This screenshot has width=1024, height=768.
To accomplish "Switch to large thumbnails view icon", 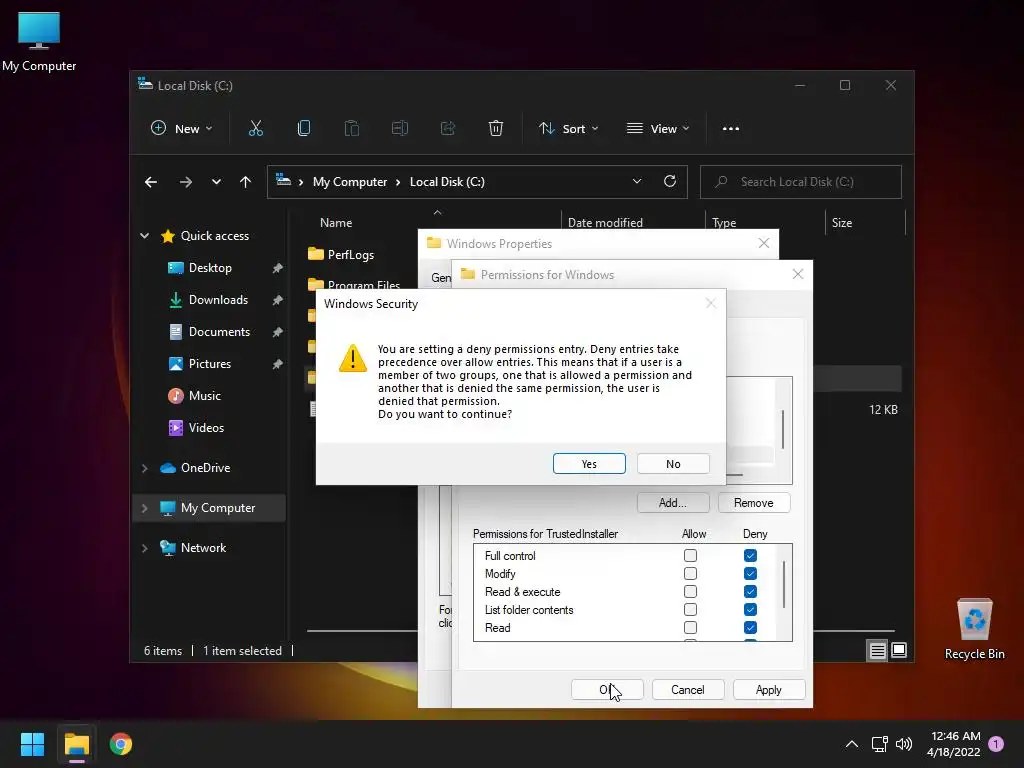I will (899, 650).
